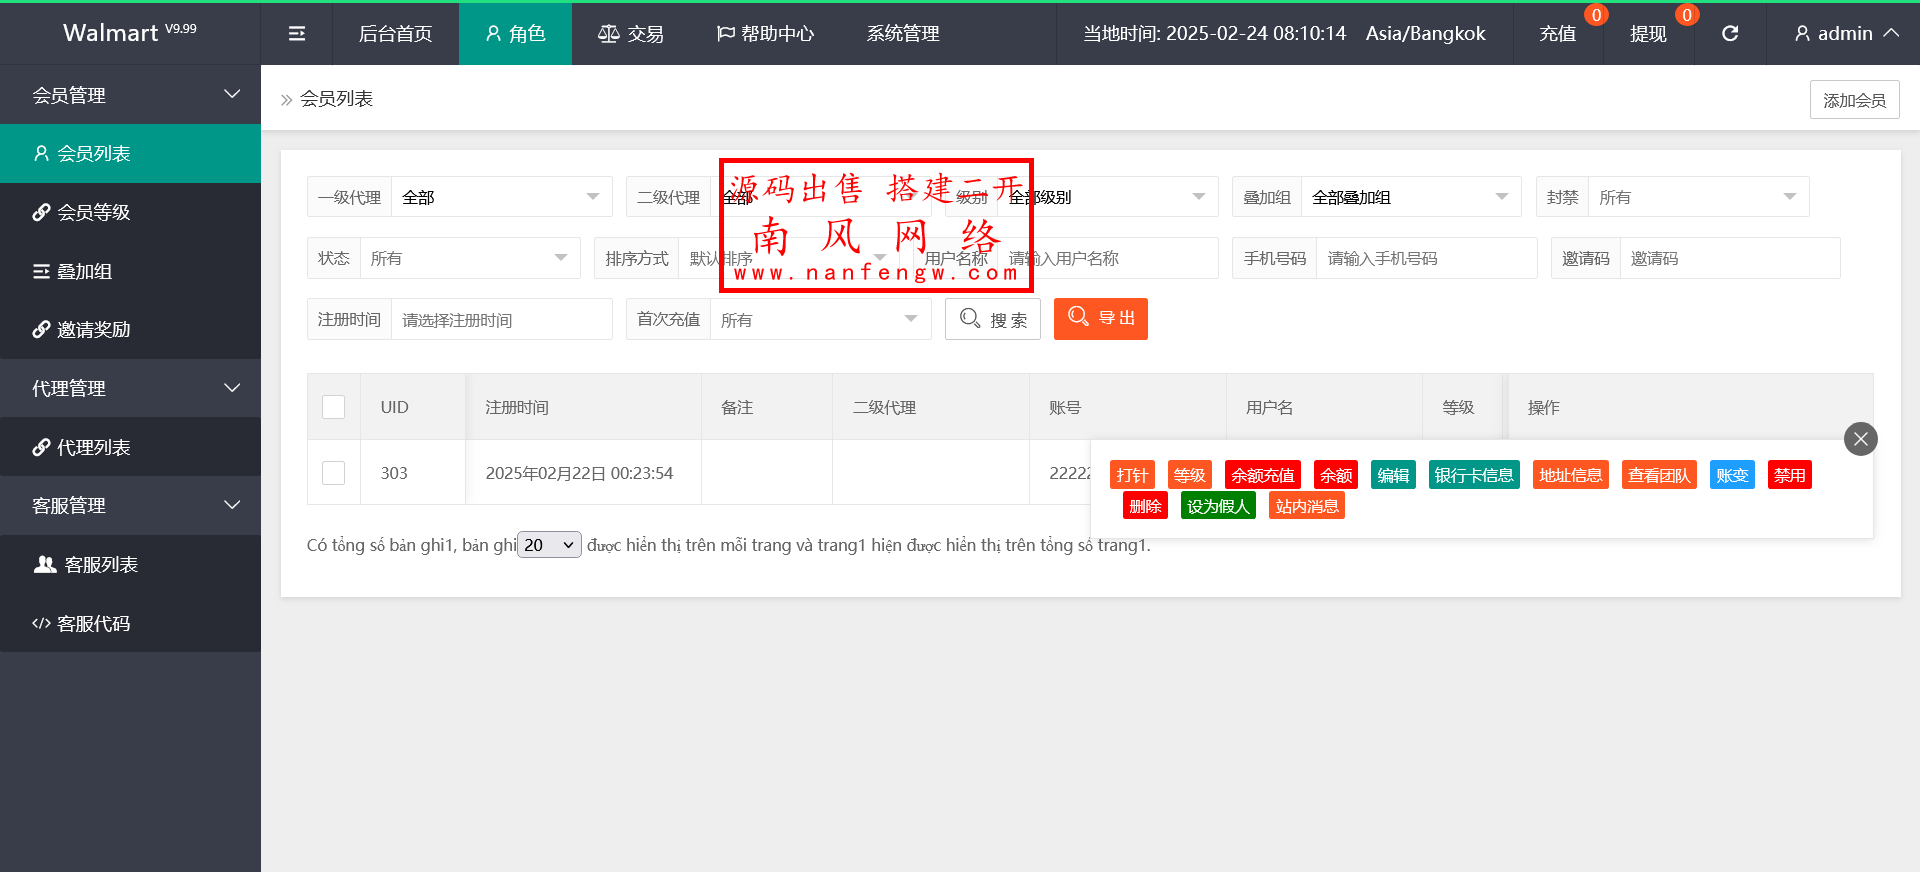
Task: Click the 添加会员 button
Action: coord(1853,100)
